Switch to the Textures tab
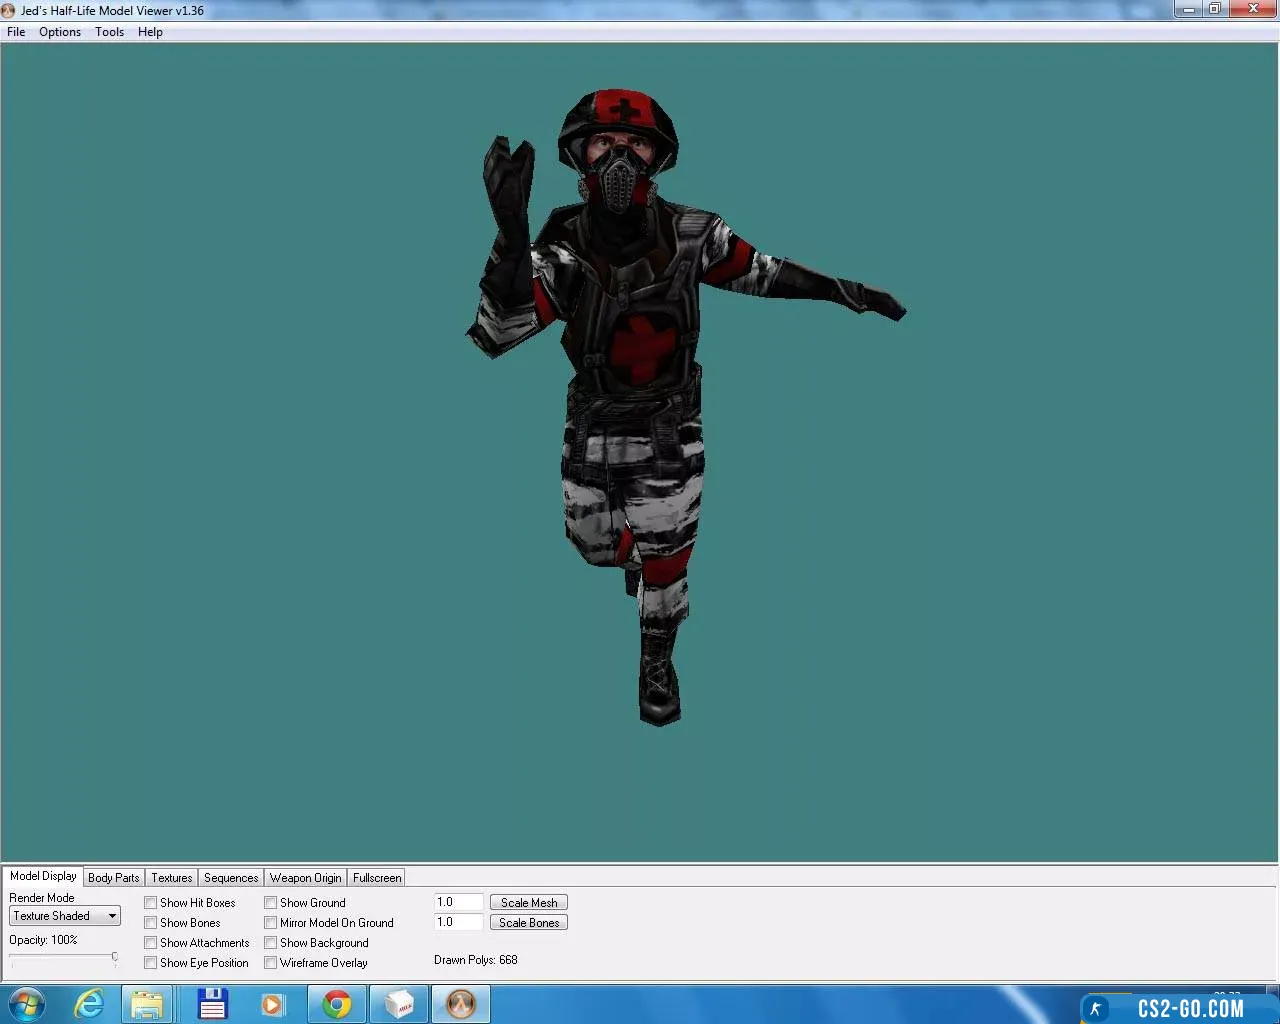The image size is (1280, 1024). pos(172,878)
